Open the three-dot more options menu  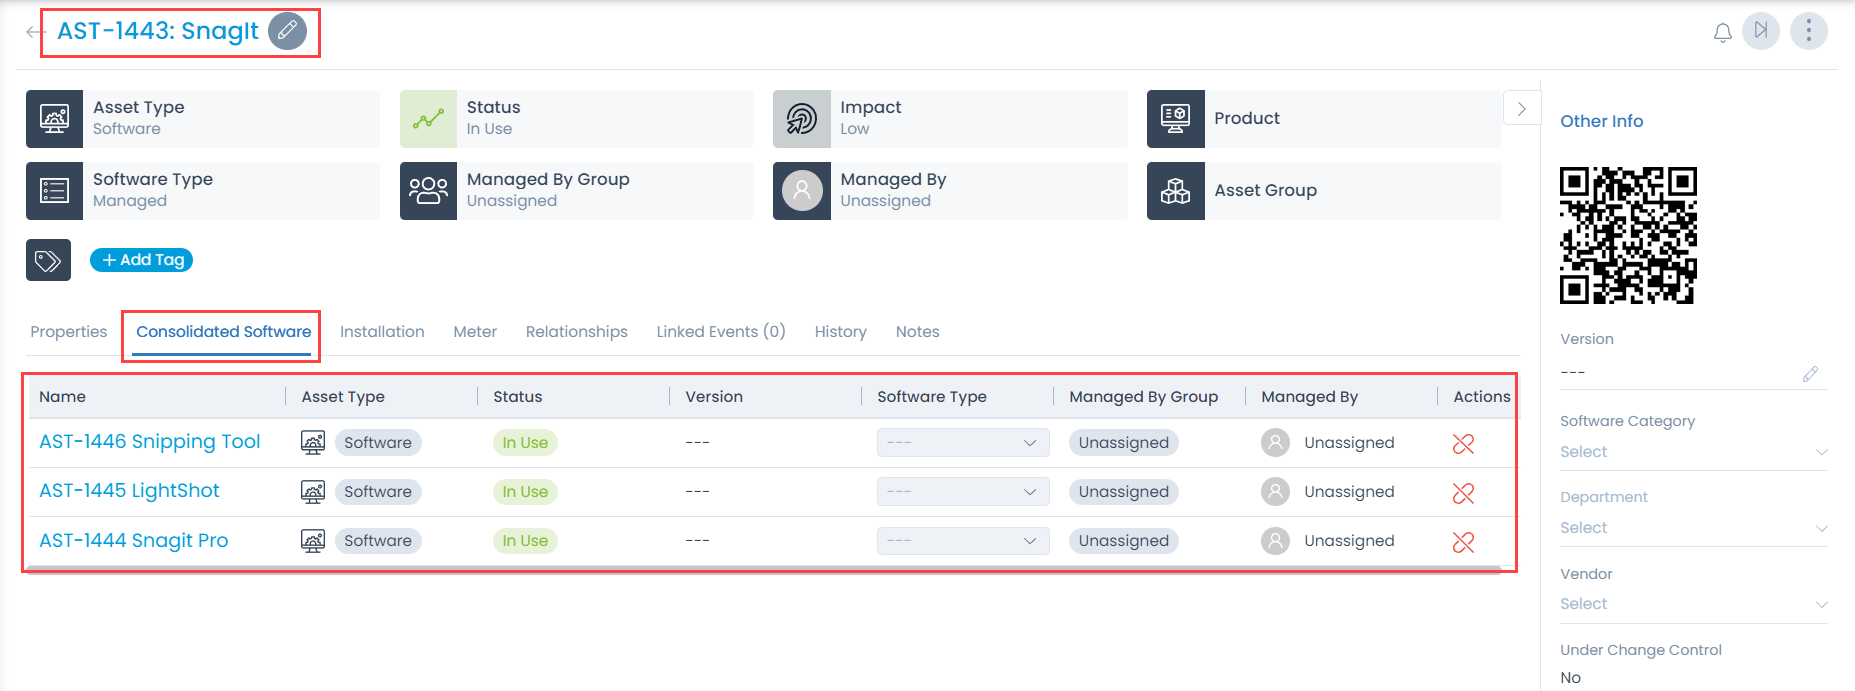[x=1808, y=31]
